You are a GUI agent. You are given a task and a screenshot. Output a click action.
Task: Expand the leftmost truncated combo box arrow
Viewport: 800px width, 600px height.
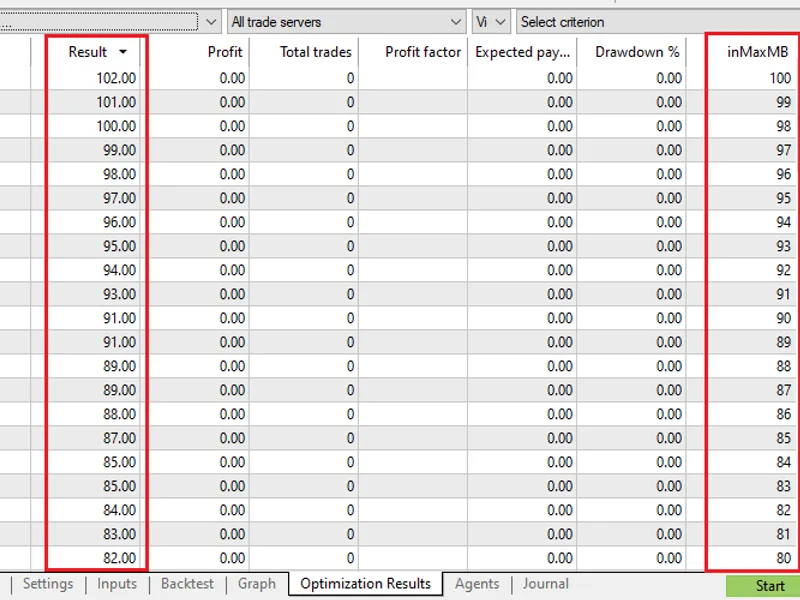point(211,22)
